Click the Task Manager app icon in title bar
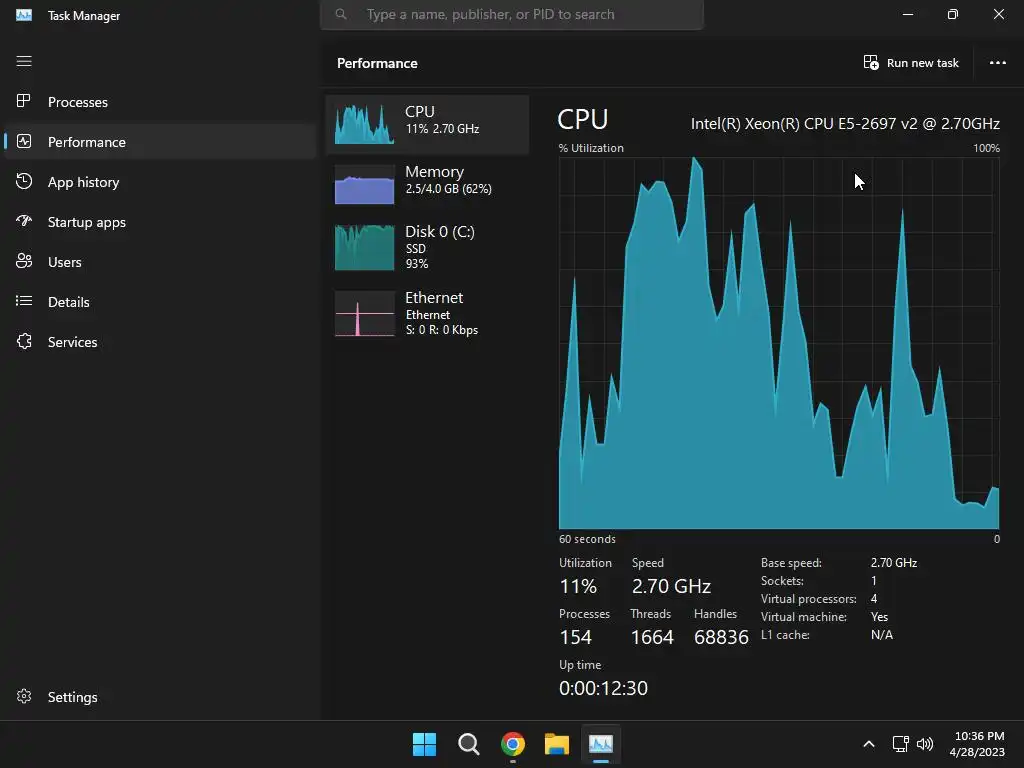This screenshot has width=1024, height=768. click(24, 14)
